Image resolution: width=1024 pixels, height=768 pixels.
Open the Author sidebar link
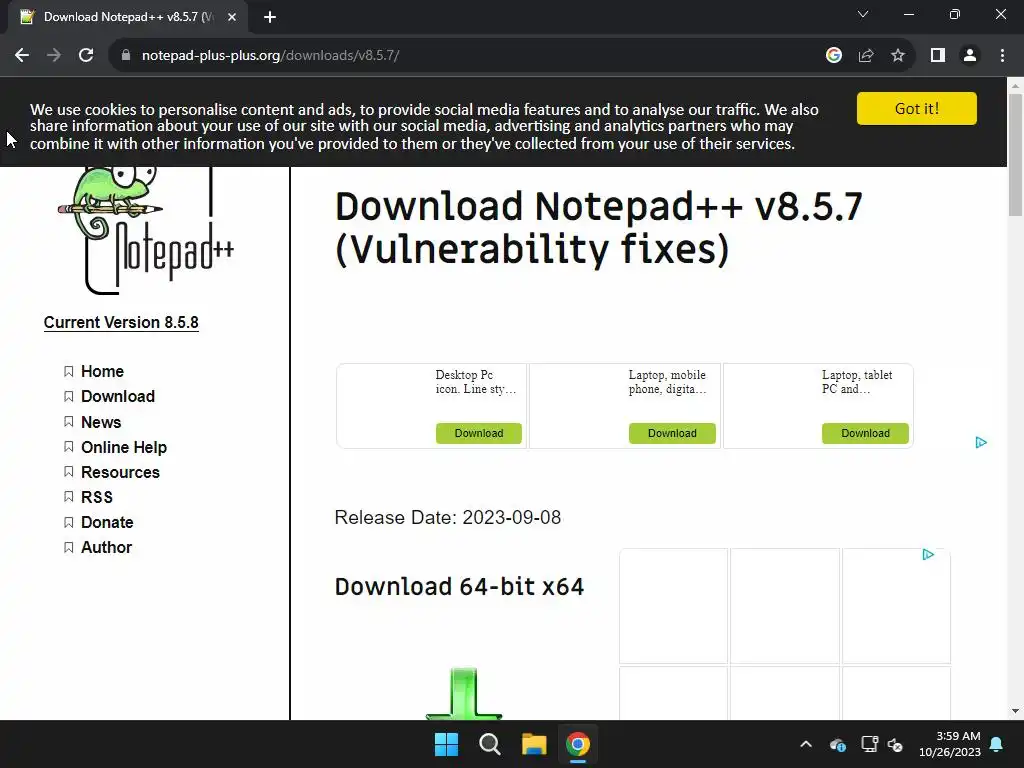point(106,547)
